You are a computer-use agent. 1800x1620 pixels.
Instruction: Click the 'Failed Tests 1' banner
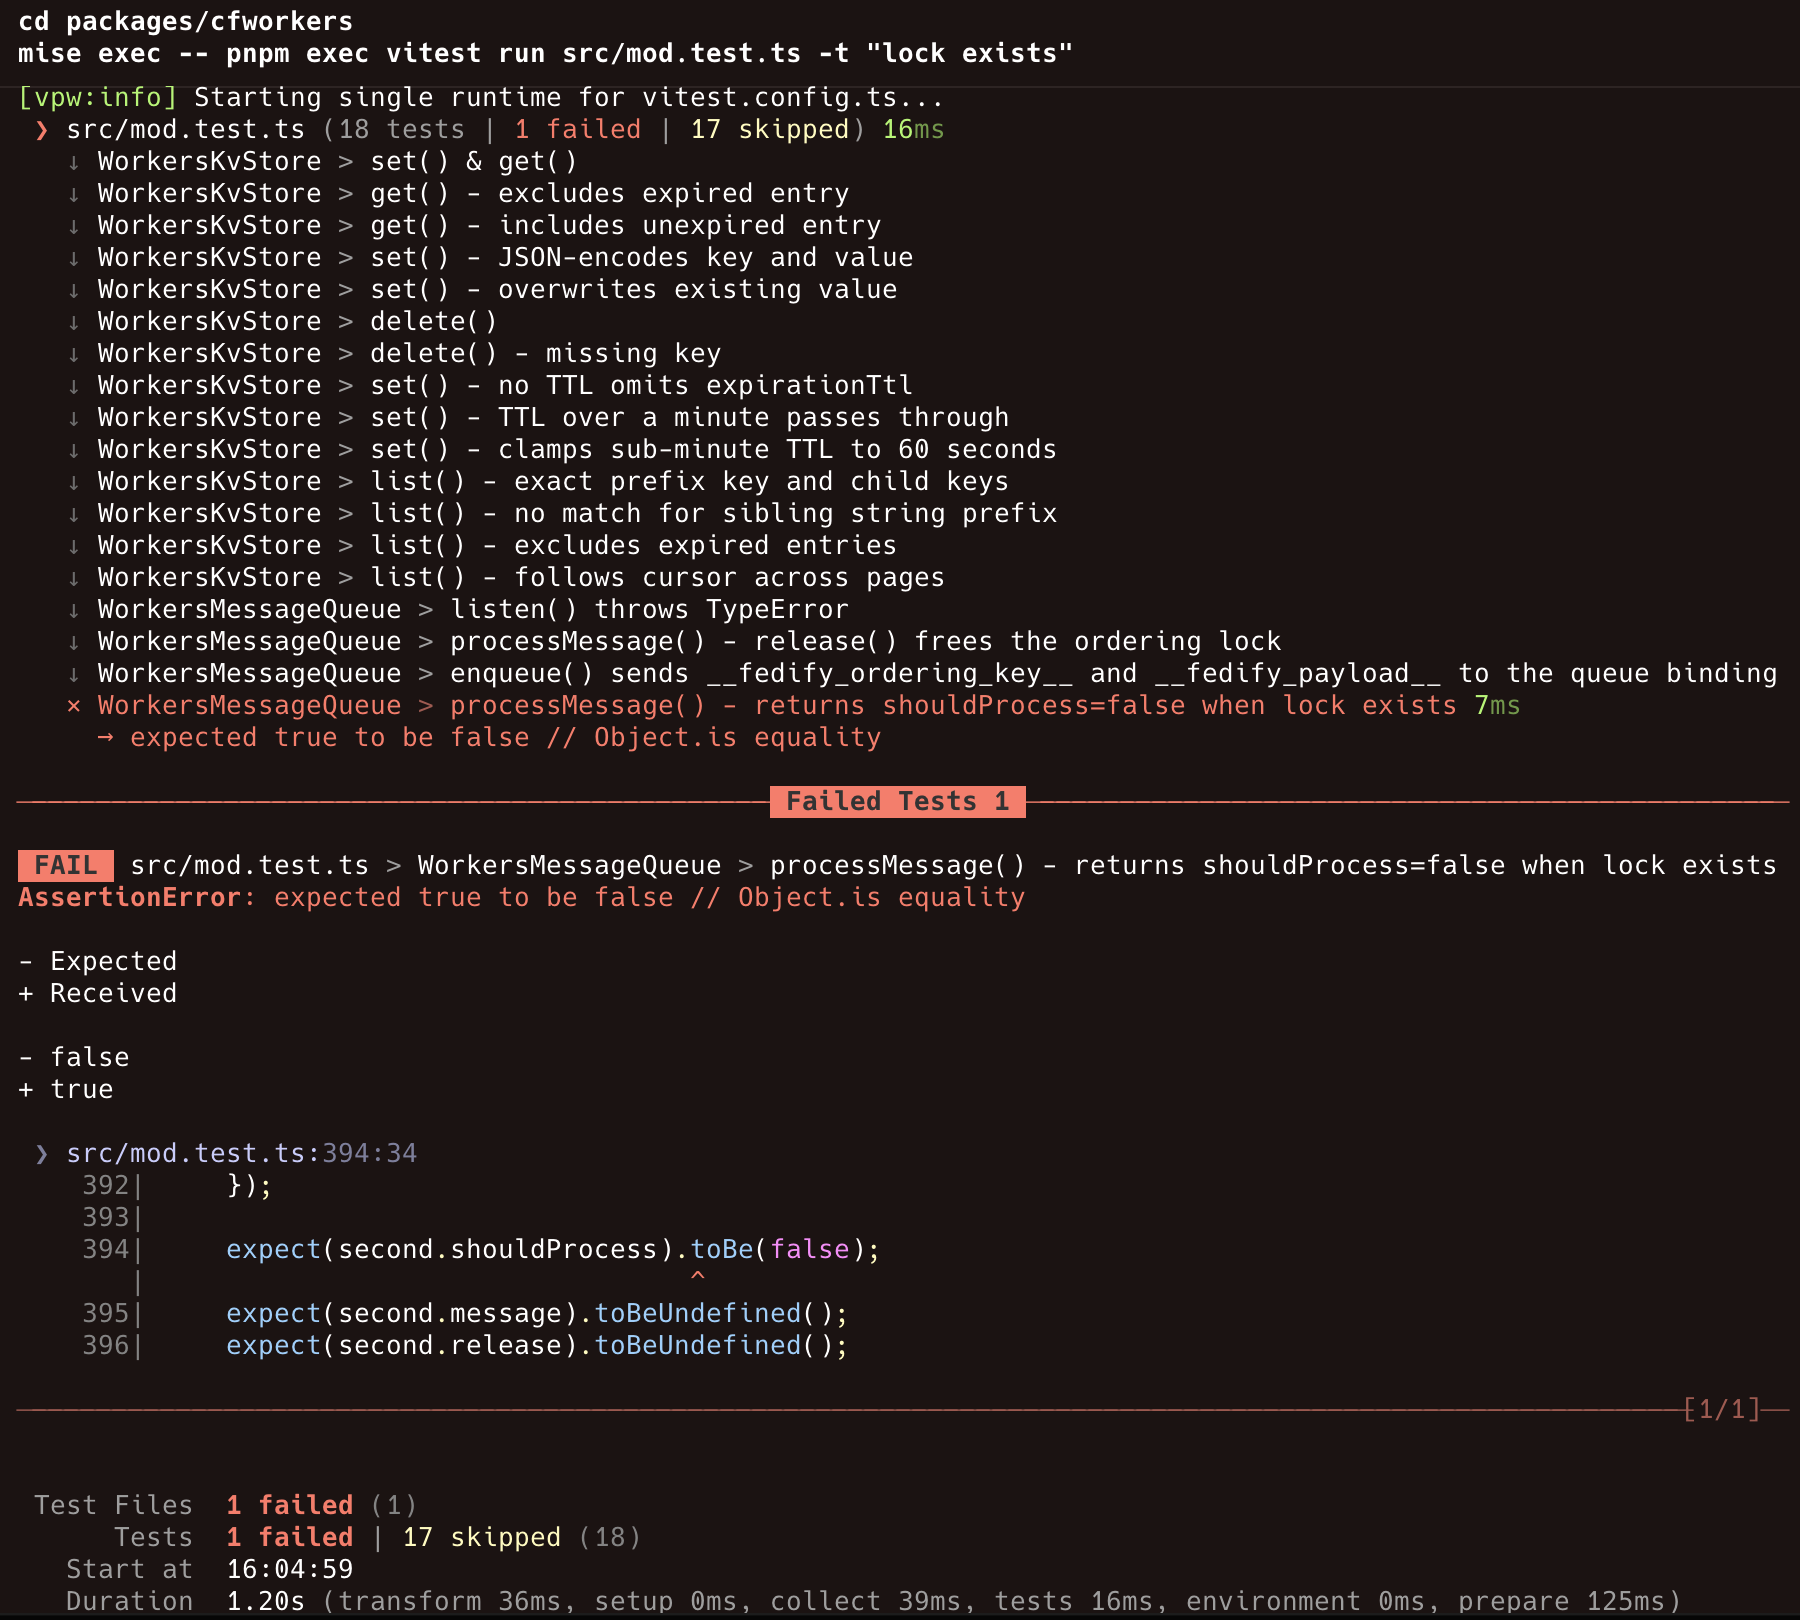pyautogui.click(x=897, y=801)
